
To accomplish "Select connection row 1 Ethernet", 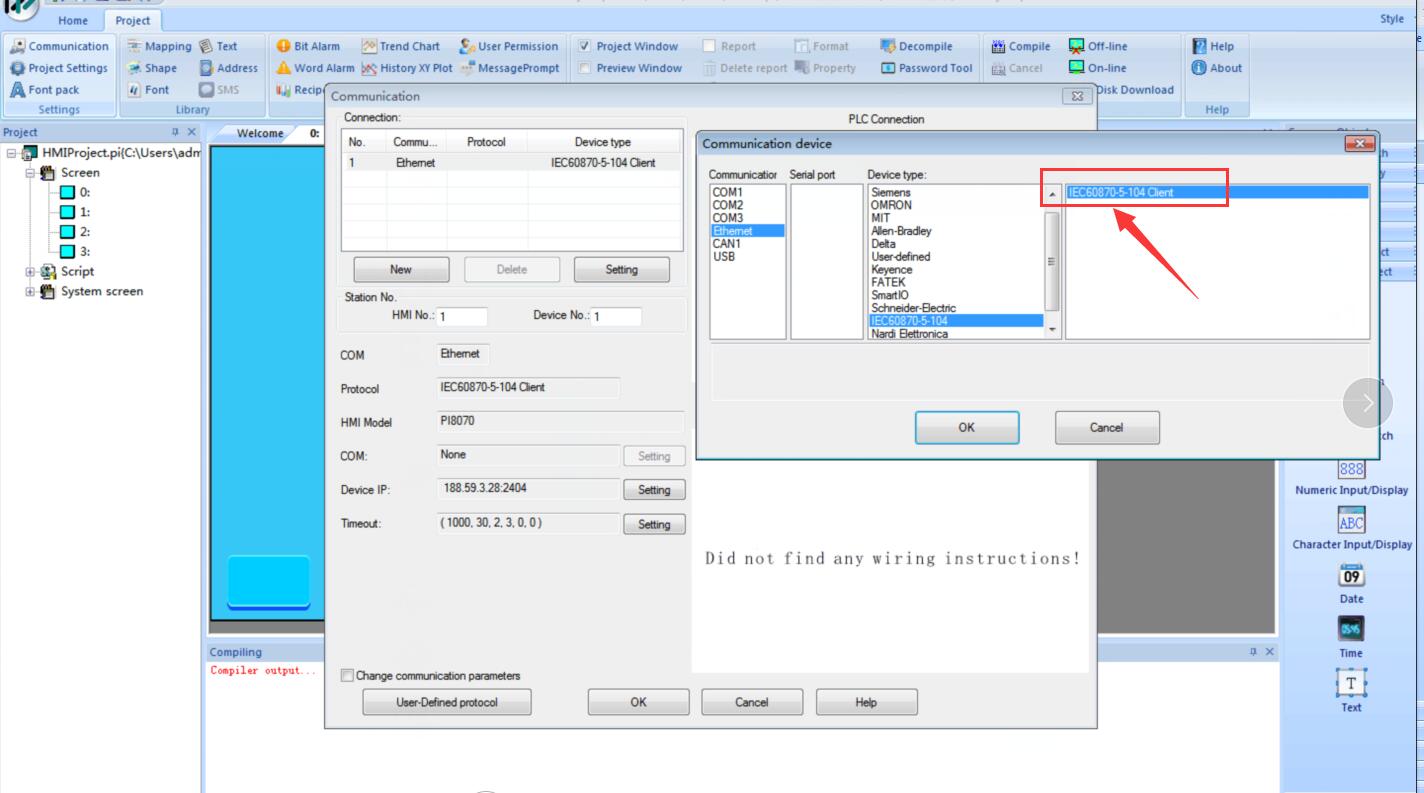I will [x=513, y=163].
